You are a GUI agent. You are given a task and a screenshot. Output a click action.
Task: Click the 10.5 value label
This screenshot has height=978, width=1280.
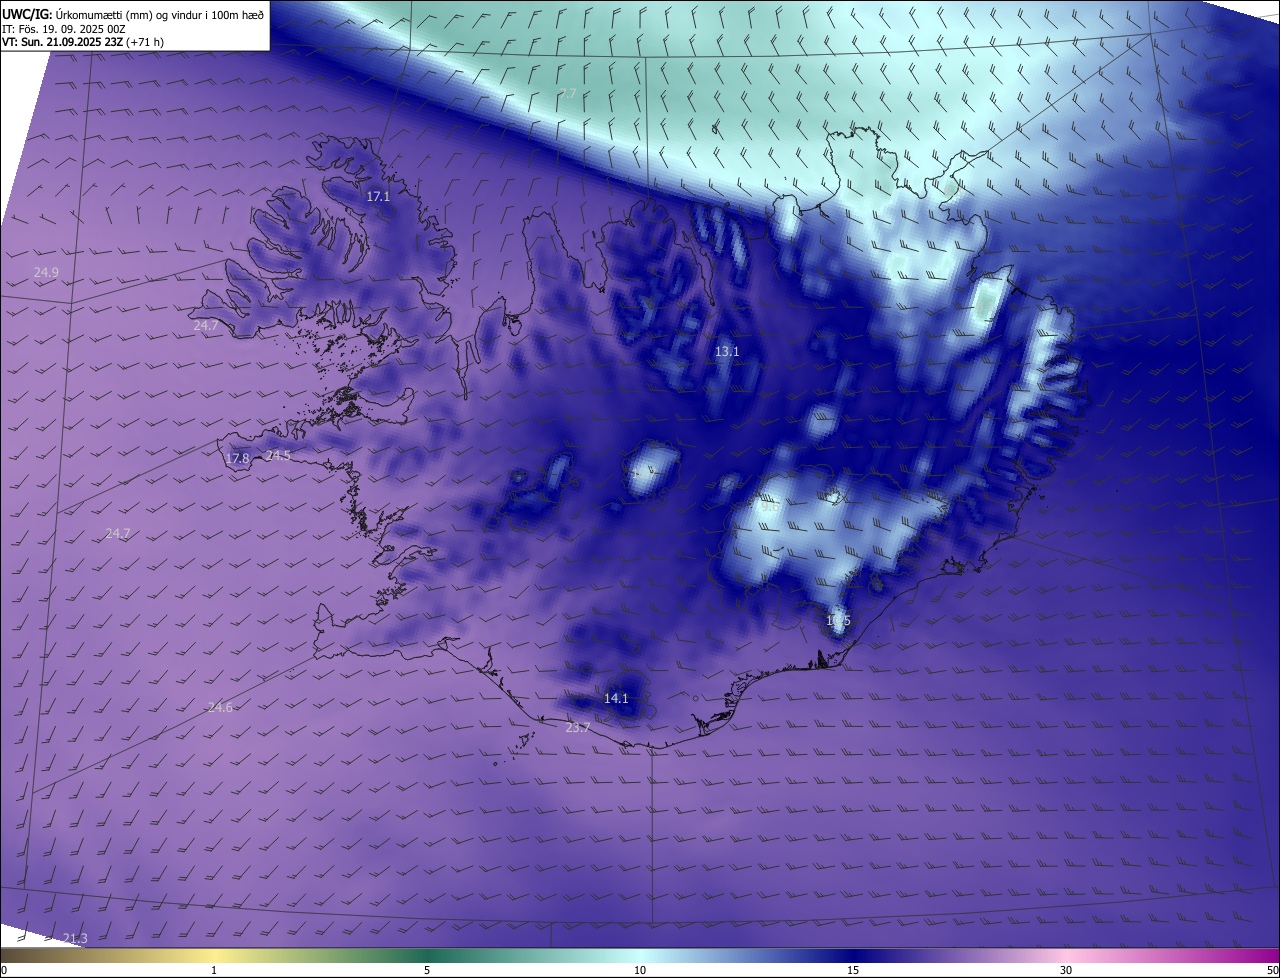(x=838, y=621)
